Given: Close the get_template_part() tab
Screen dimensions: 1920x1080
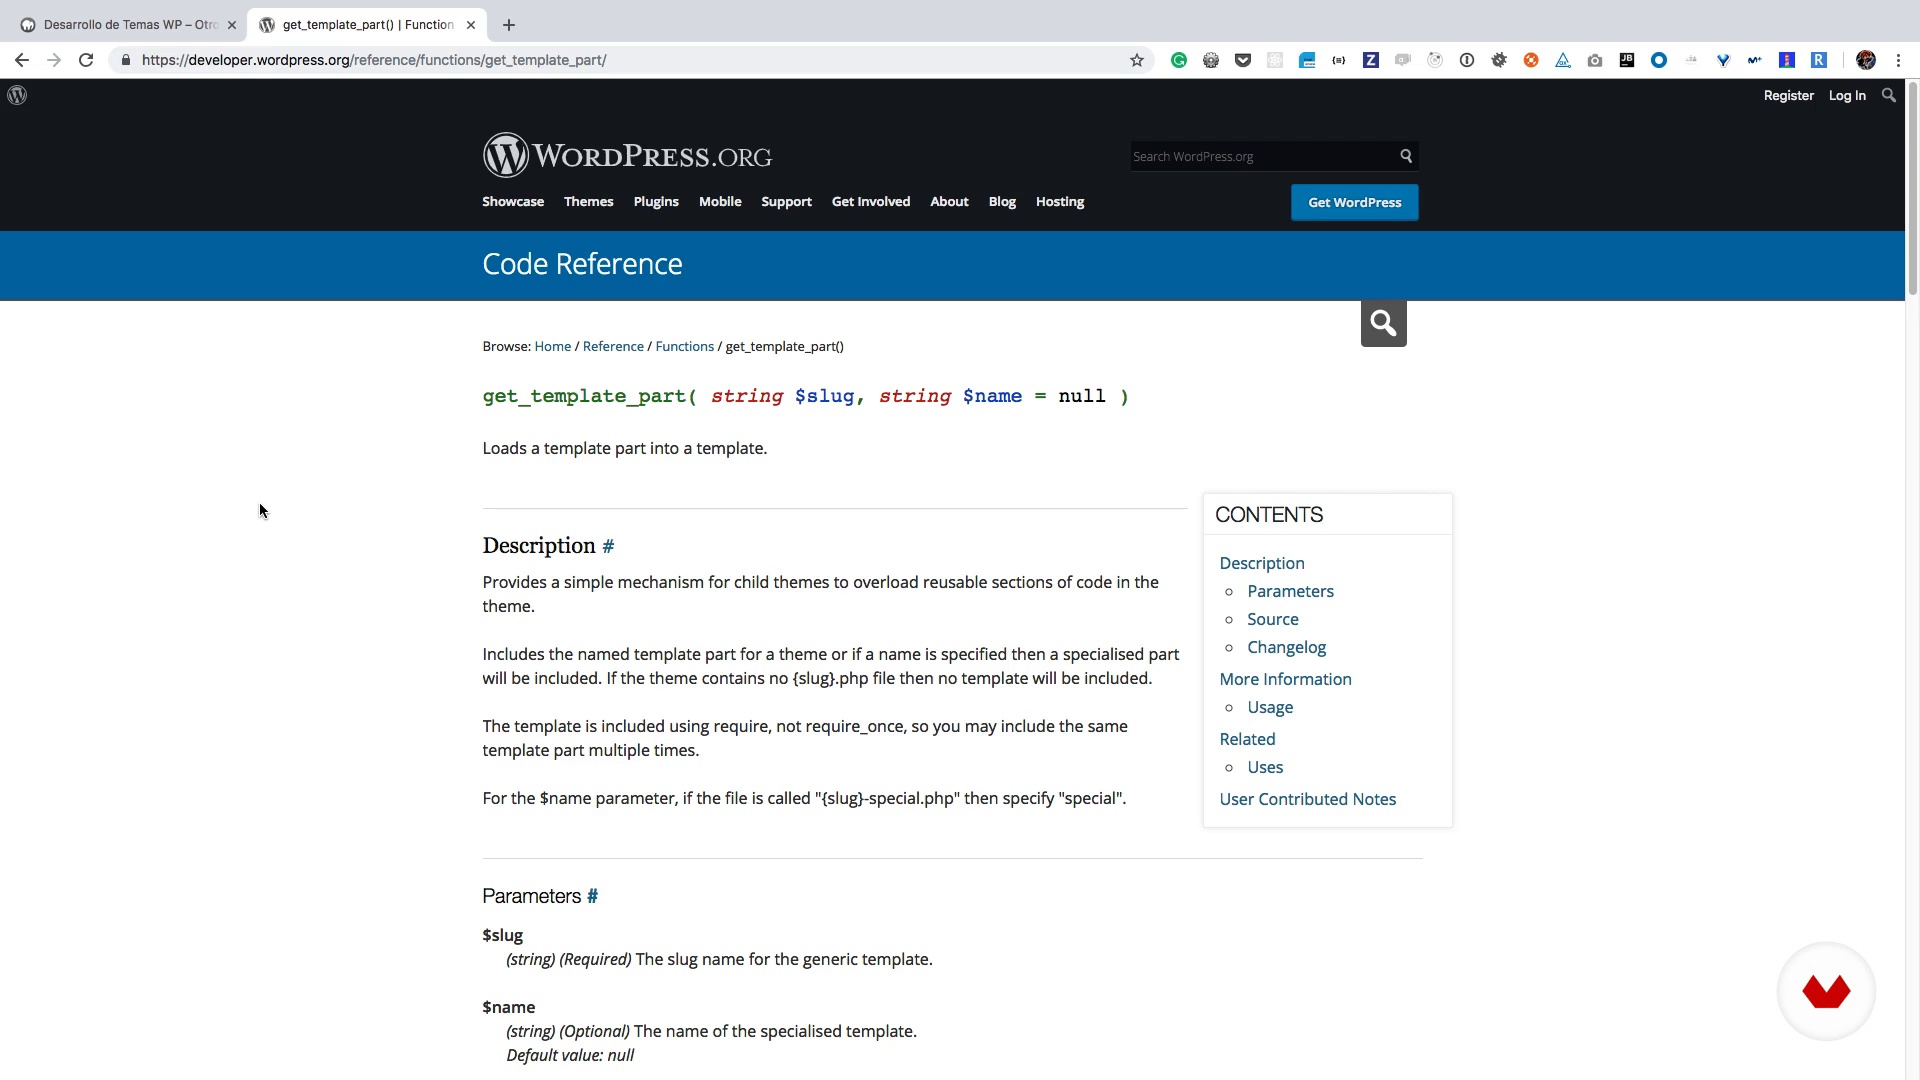Looking at the screenshot, I should [471, 25].
